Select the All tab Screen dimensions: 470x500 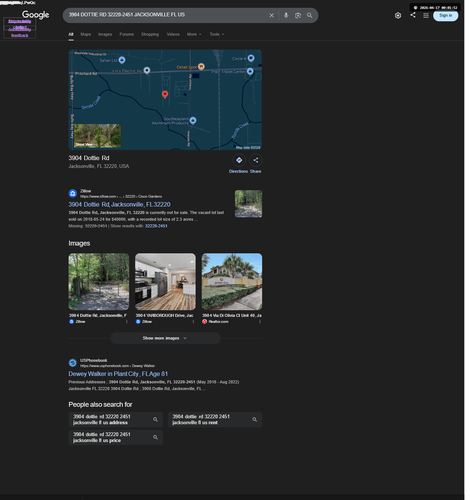coord(71,34)
